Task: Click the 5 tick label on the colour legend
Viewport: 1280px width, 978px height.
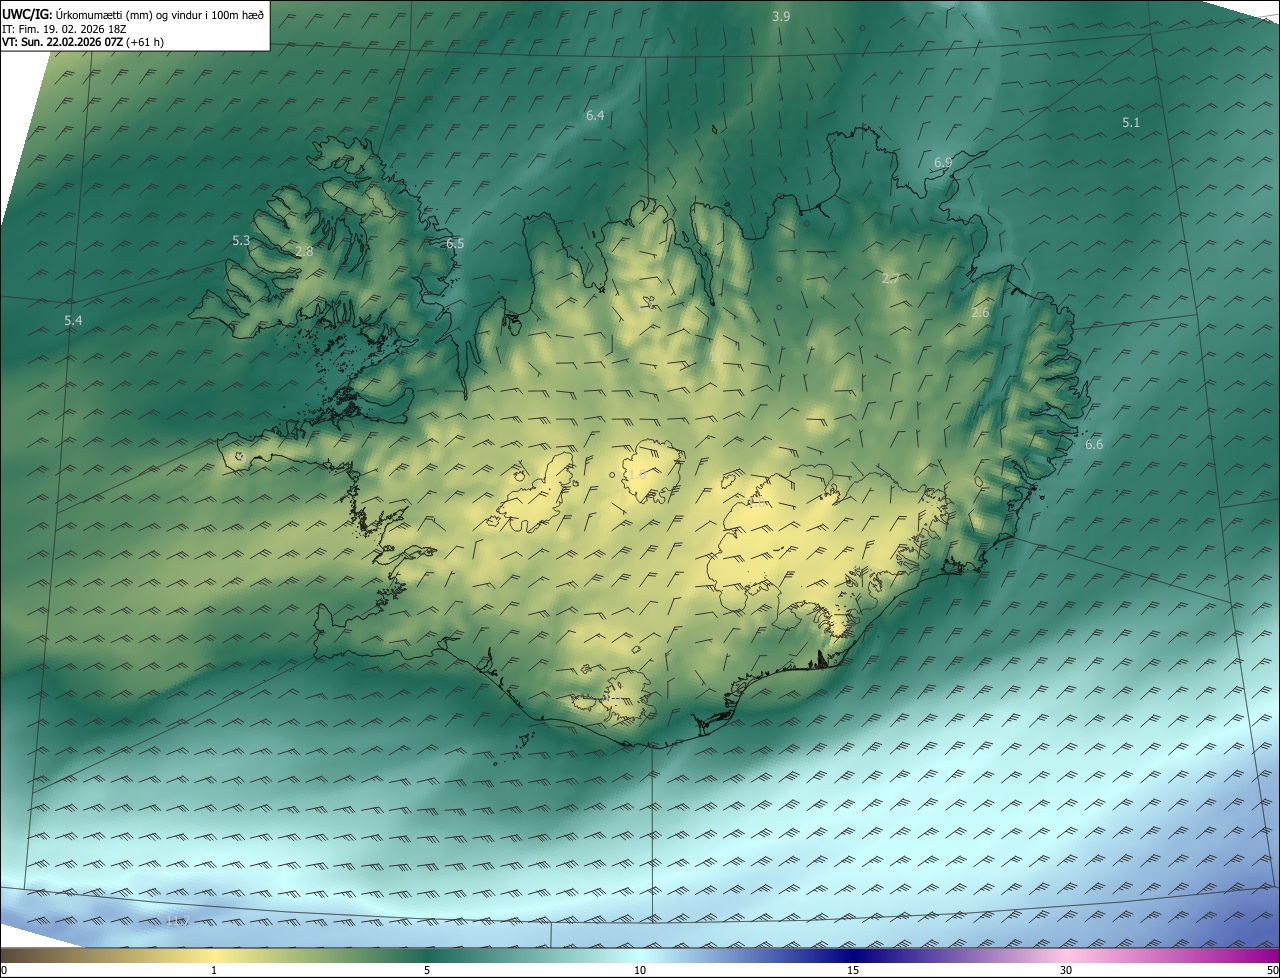Action: [x=427, y=970]
